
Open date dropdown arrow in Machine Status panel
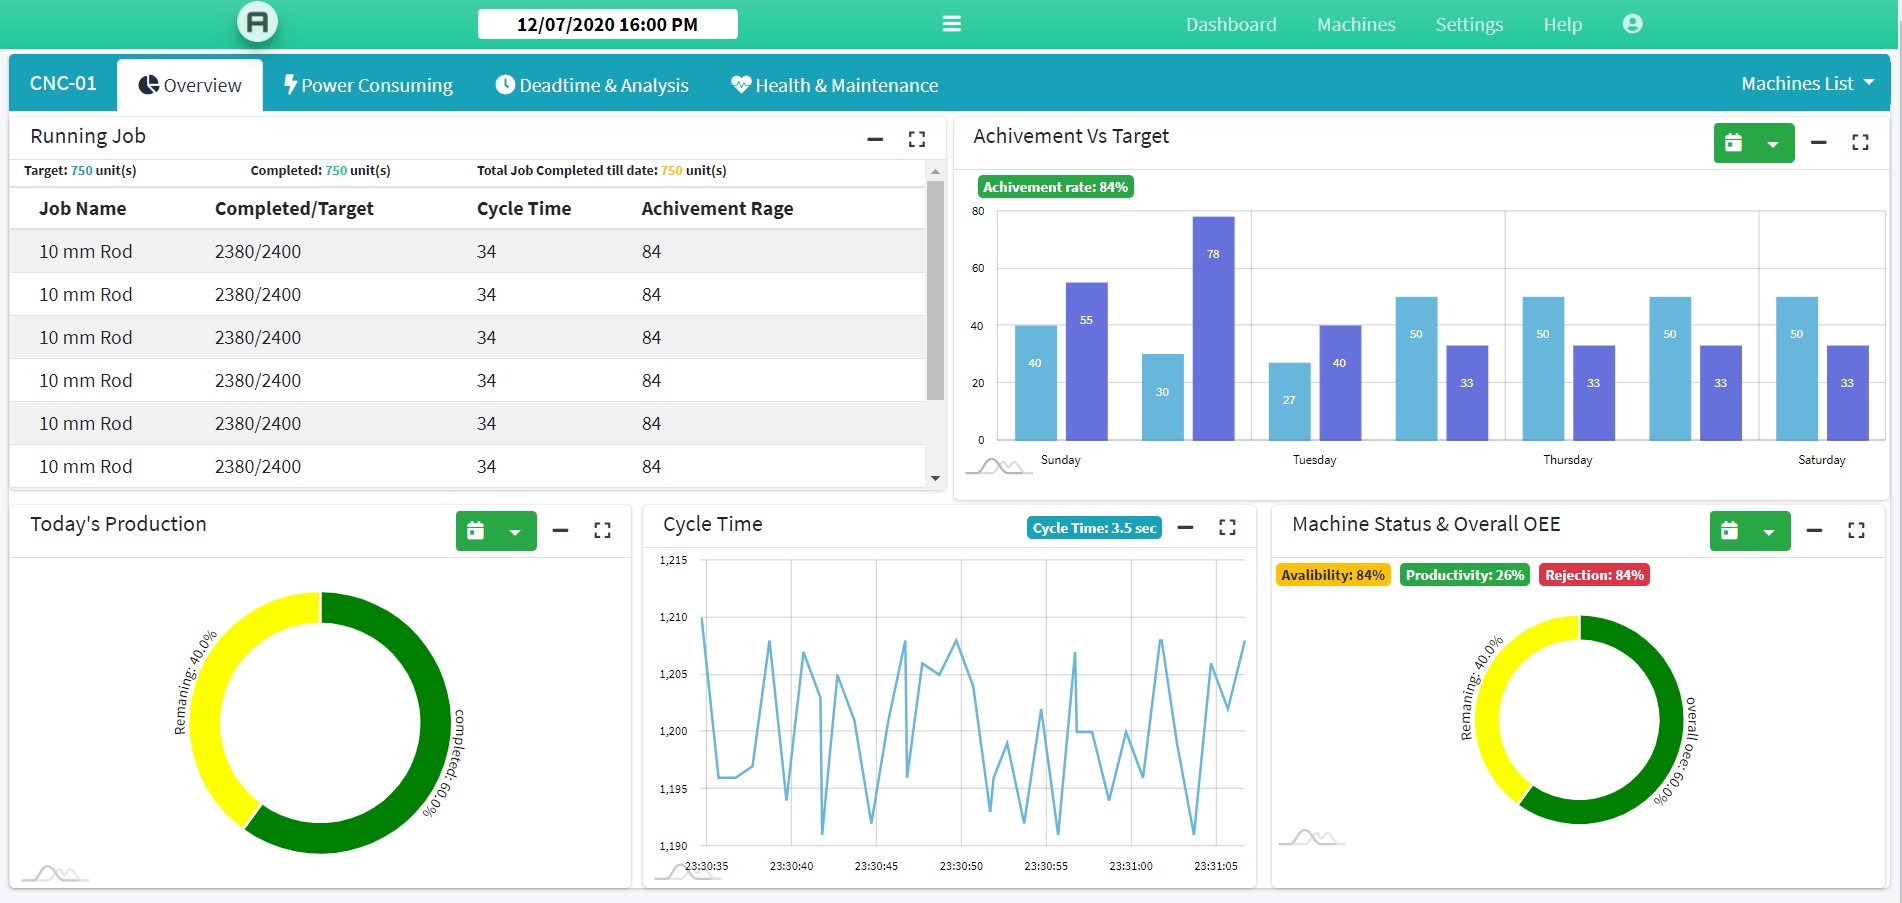click(1769, 532)
